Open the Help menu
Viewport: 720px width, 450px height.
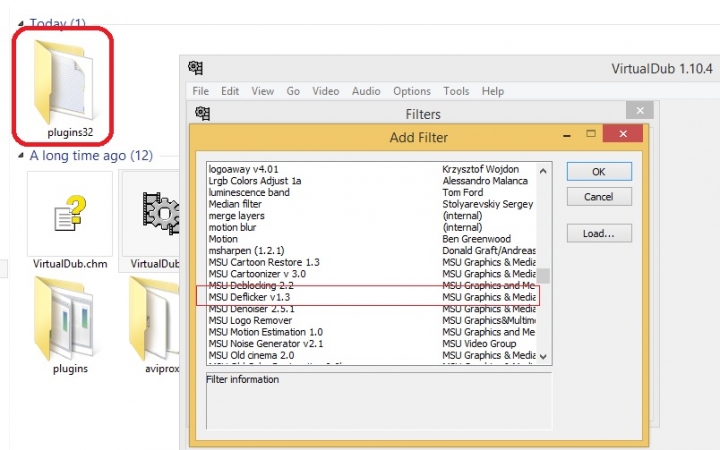[493, 91]
